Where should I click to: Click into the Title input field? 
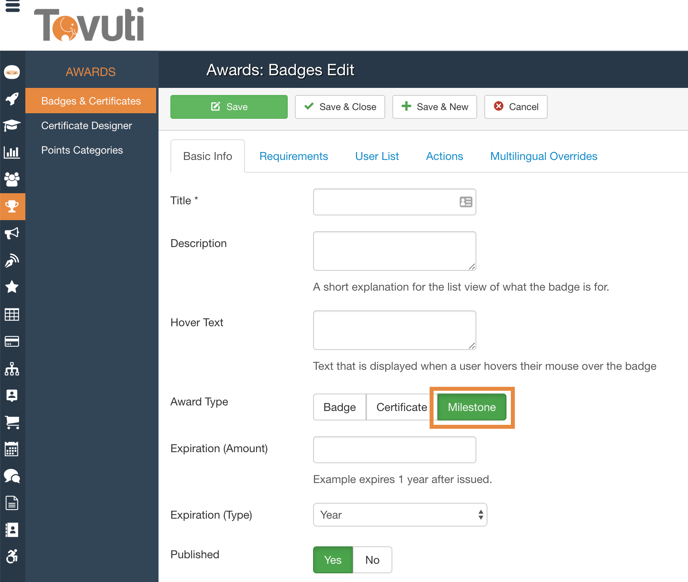(x=385, y=202)
